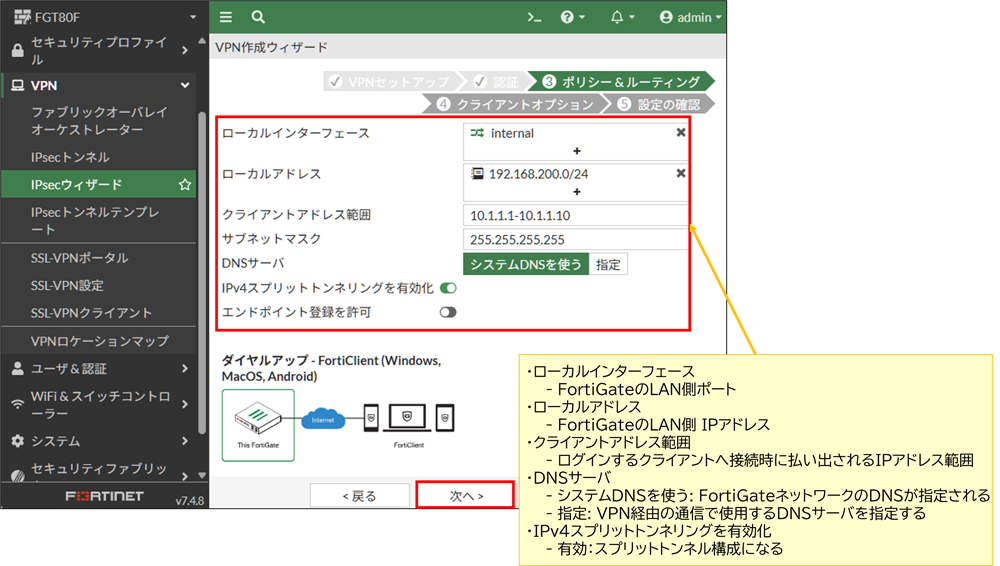Click the 192.168.200.0/24 address object icon
Viewport: 1000px width, 566px height.
477,174
